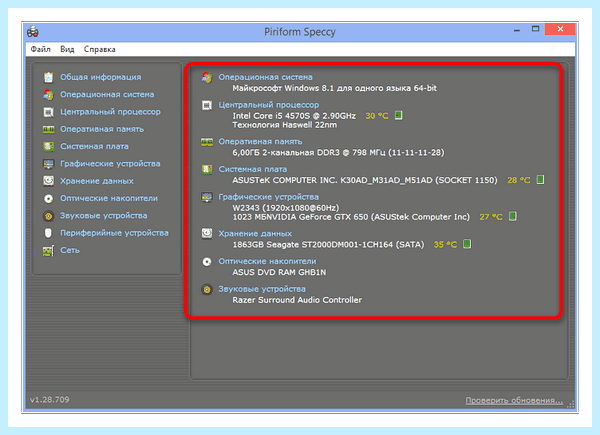Grab the window resize grip corner
Viewport: 600px width, 435px height.
click(571, 404)
